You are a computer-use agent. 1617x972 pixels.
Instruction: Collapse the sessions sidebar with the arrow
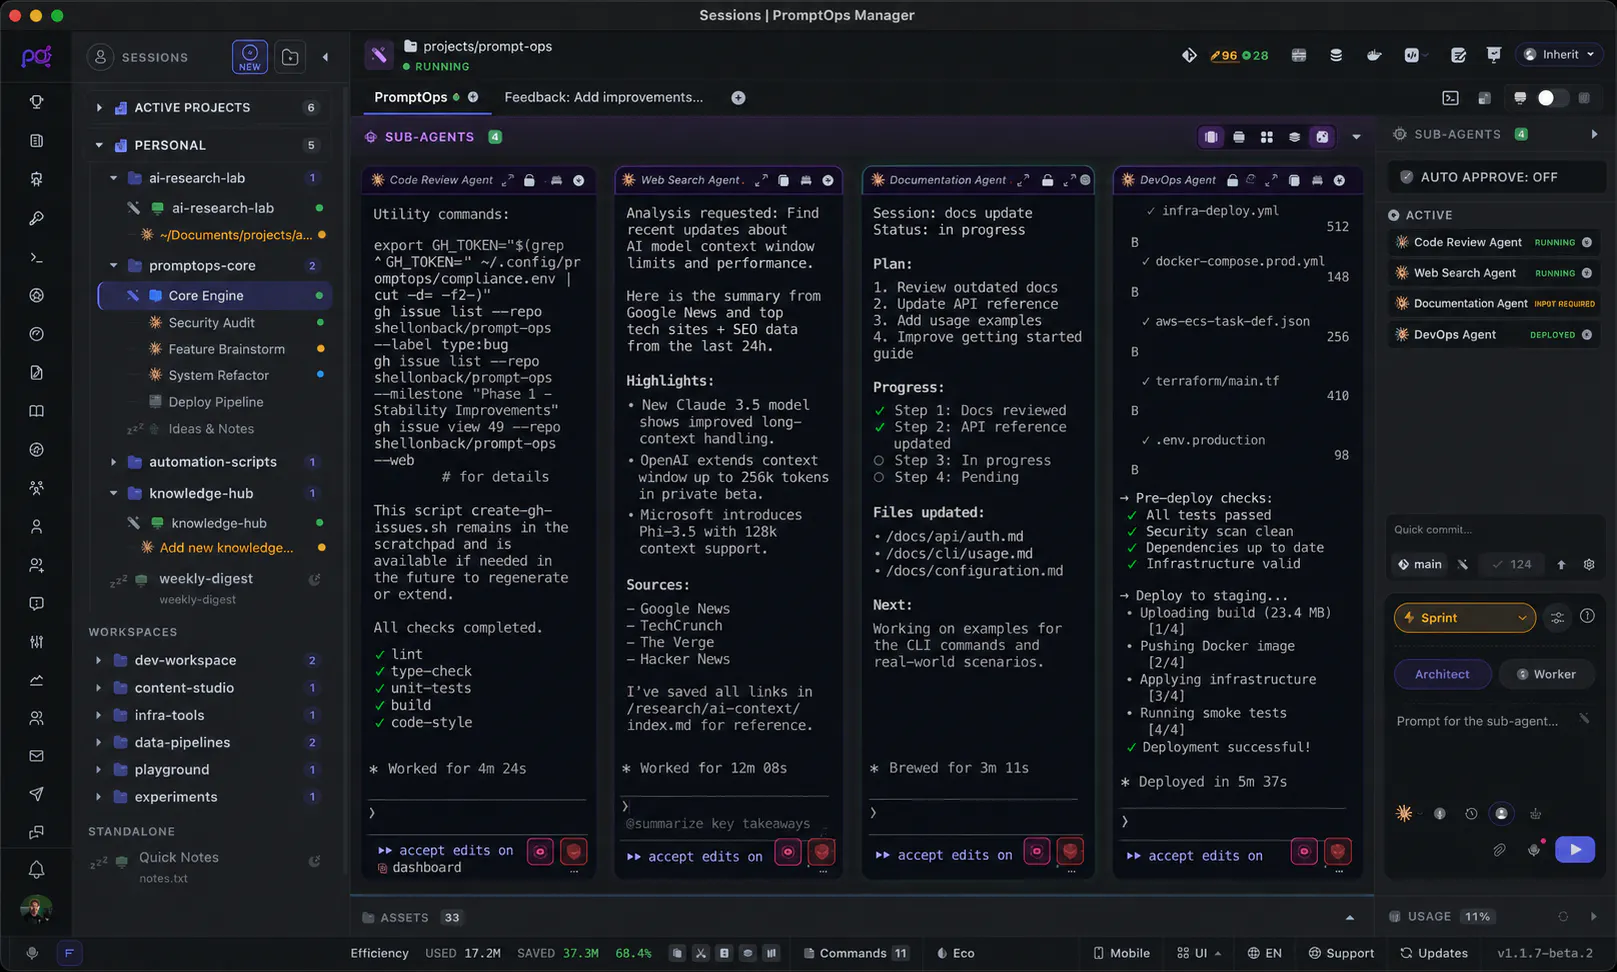pos(325,57)
